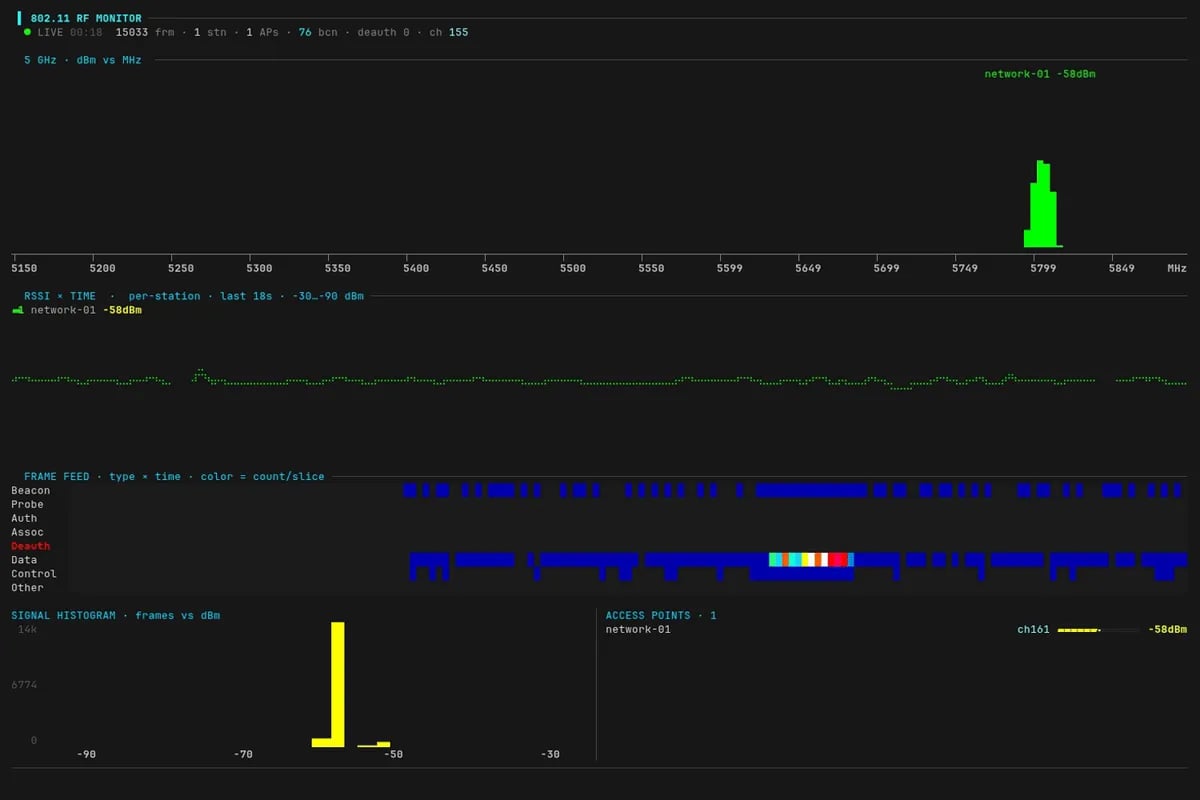
Task: Click the green network-01 legend marker in RSSI panel
Action: pos(17,311)
